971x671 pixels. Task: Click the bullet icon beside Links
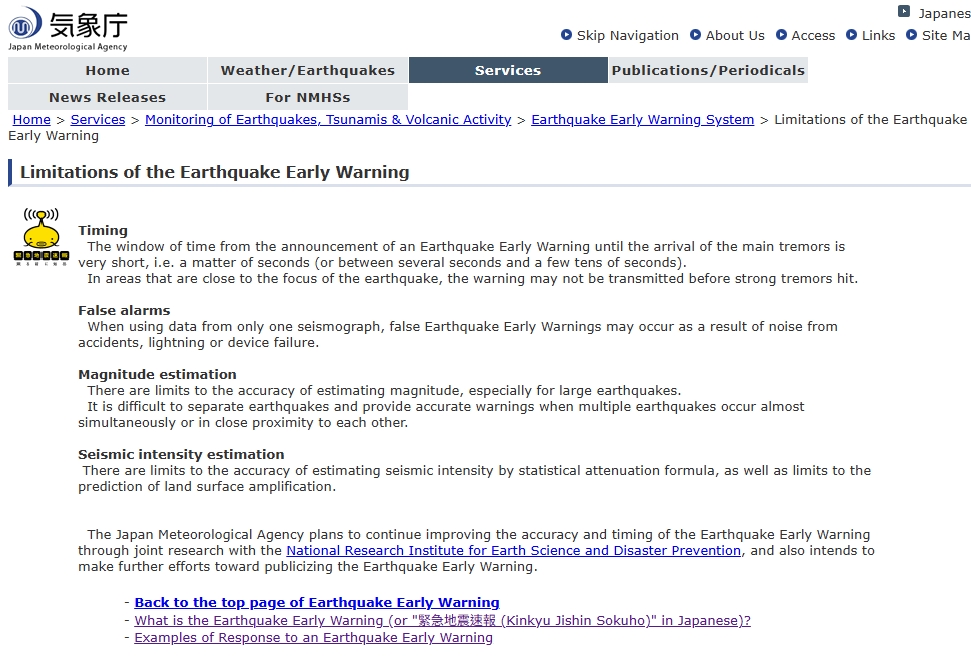(851, 35)
